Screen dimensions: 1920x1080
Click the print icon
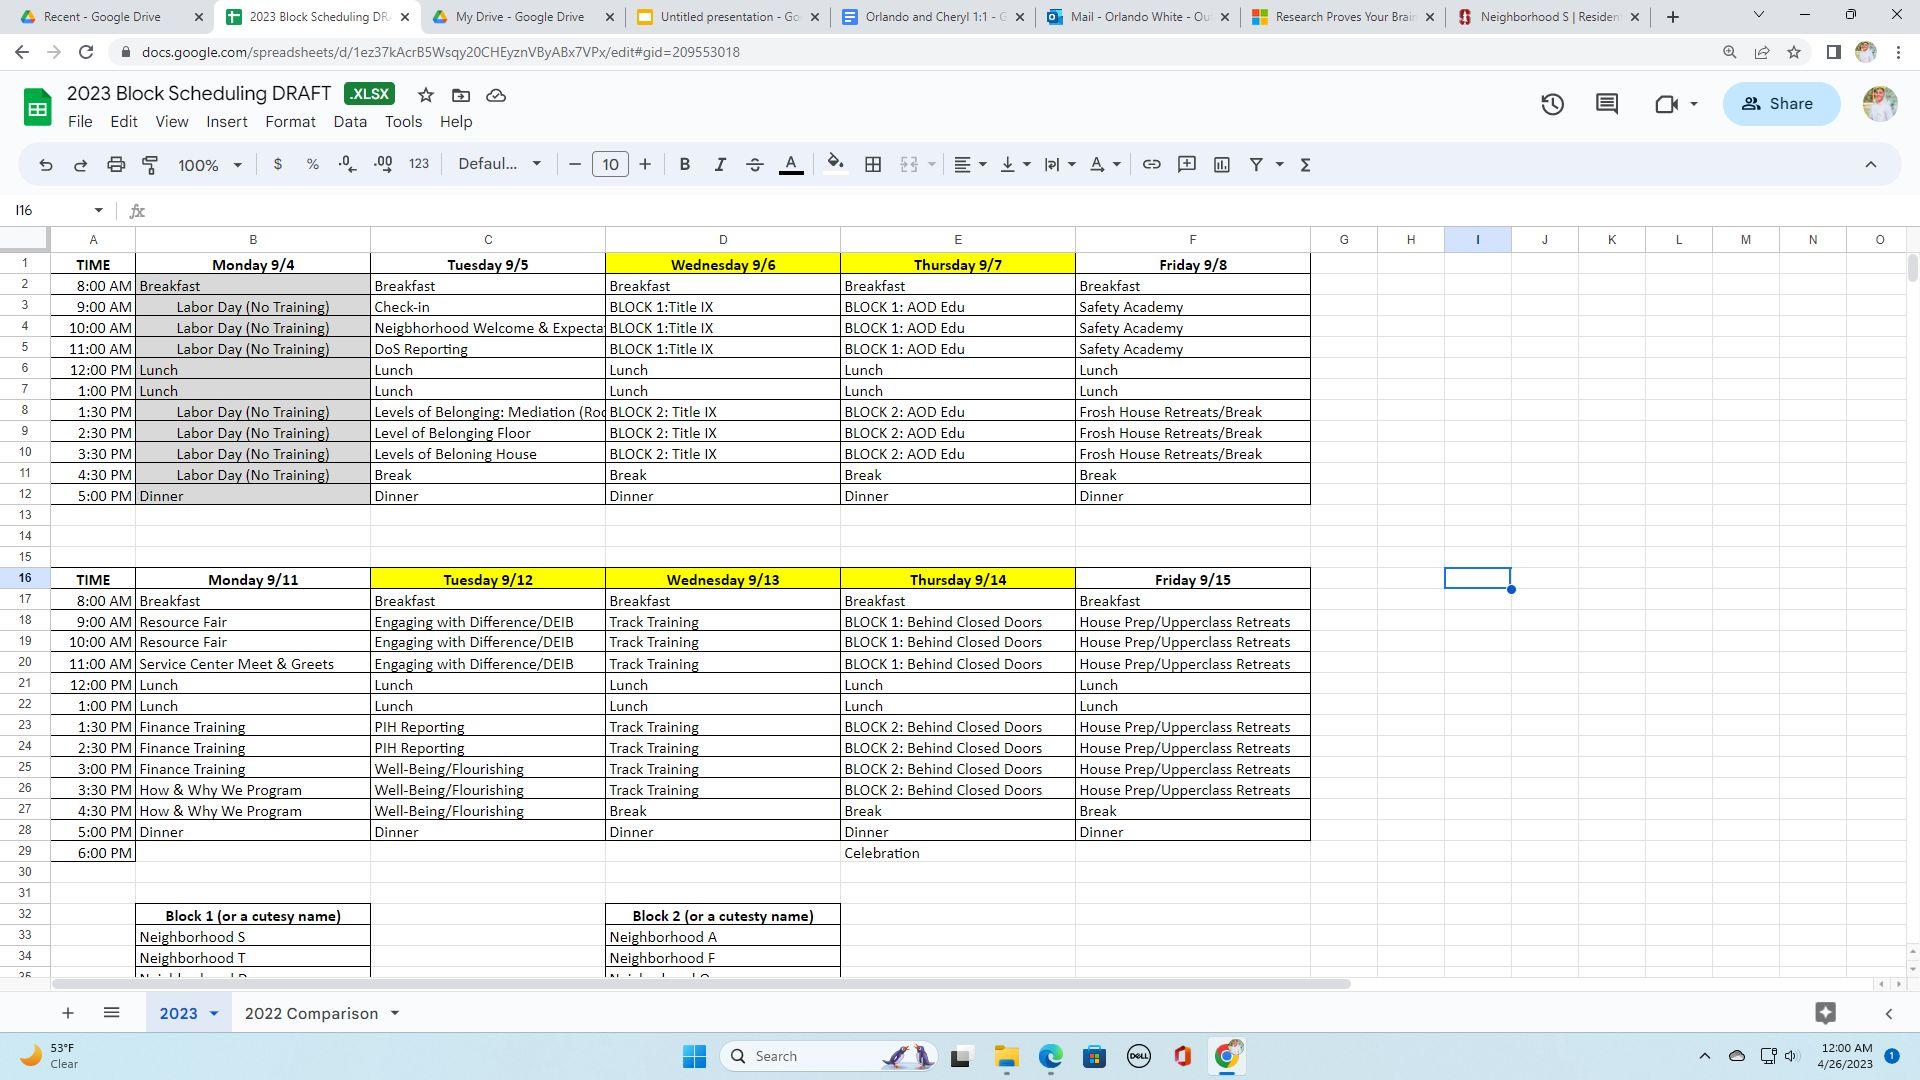(116, 165)
